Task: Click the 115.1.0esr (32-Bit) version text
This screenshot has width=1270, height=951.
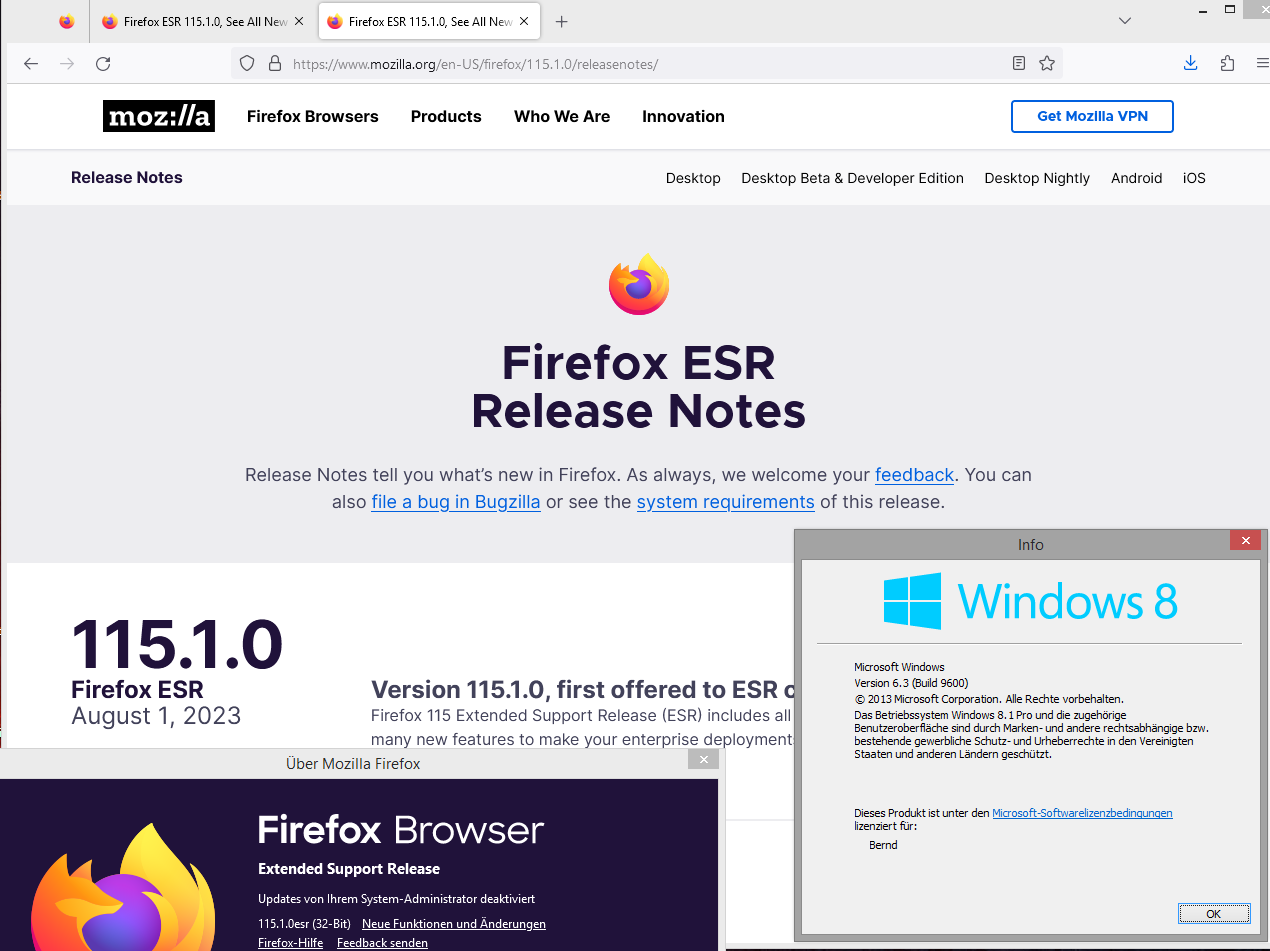Action: 304,924
